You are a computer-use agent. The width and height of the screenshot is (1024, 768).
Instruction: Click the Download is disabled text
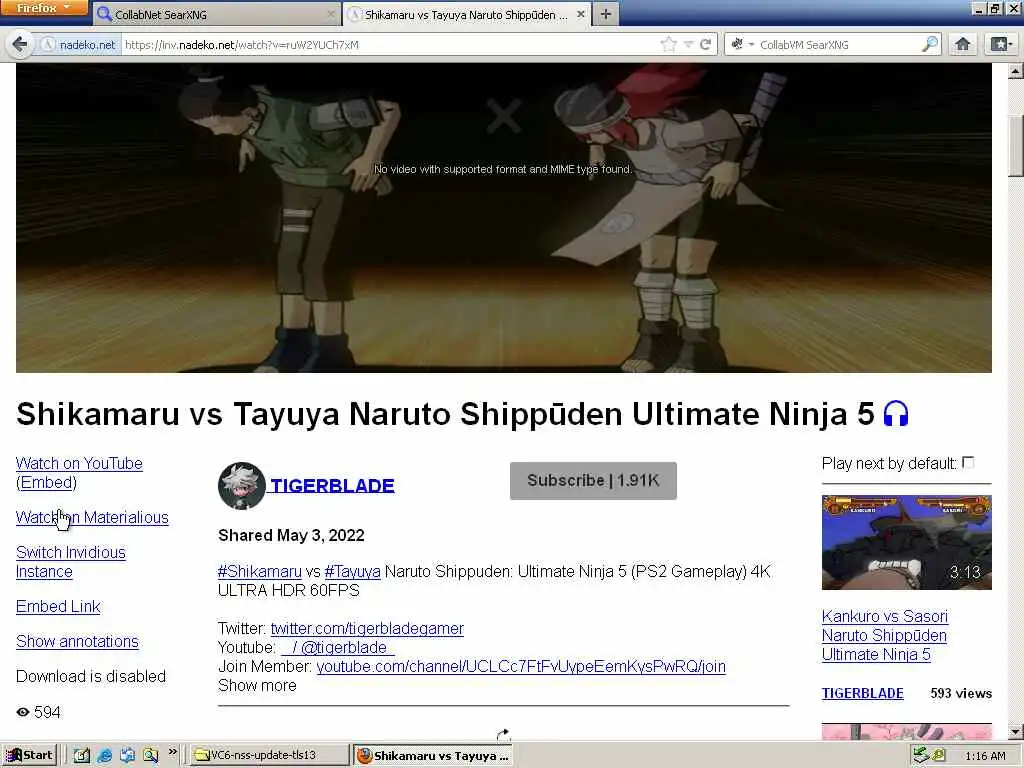point(91,676)
